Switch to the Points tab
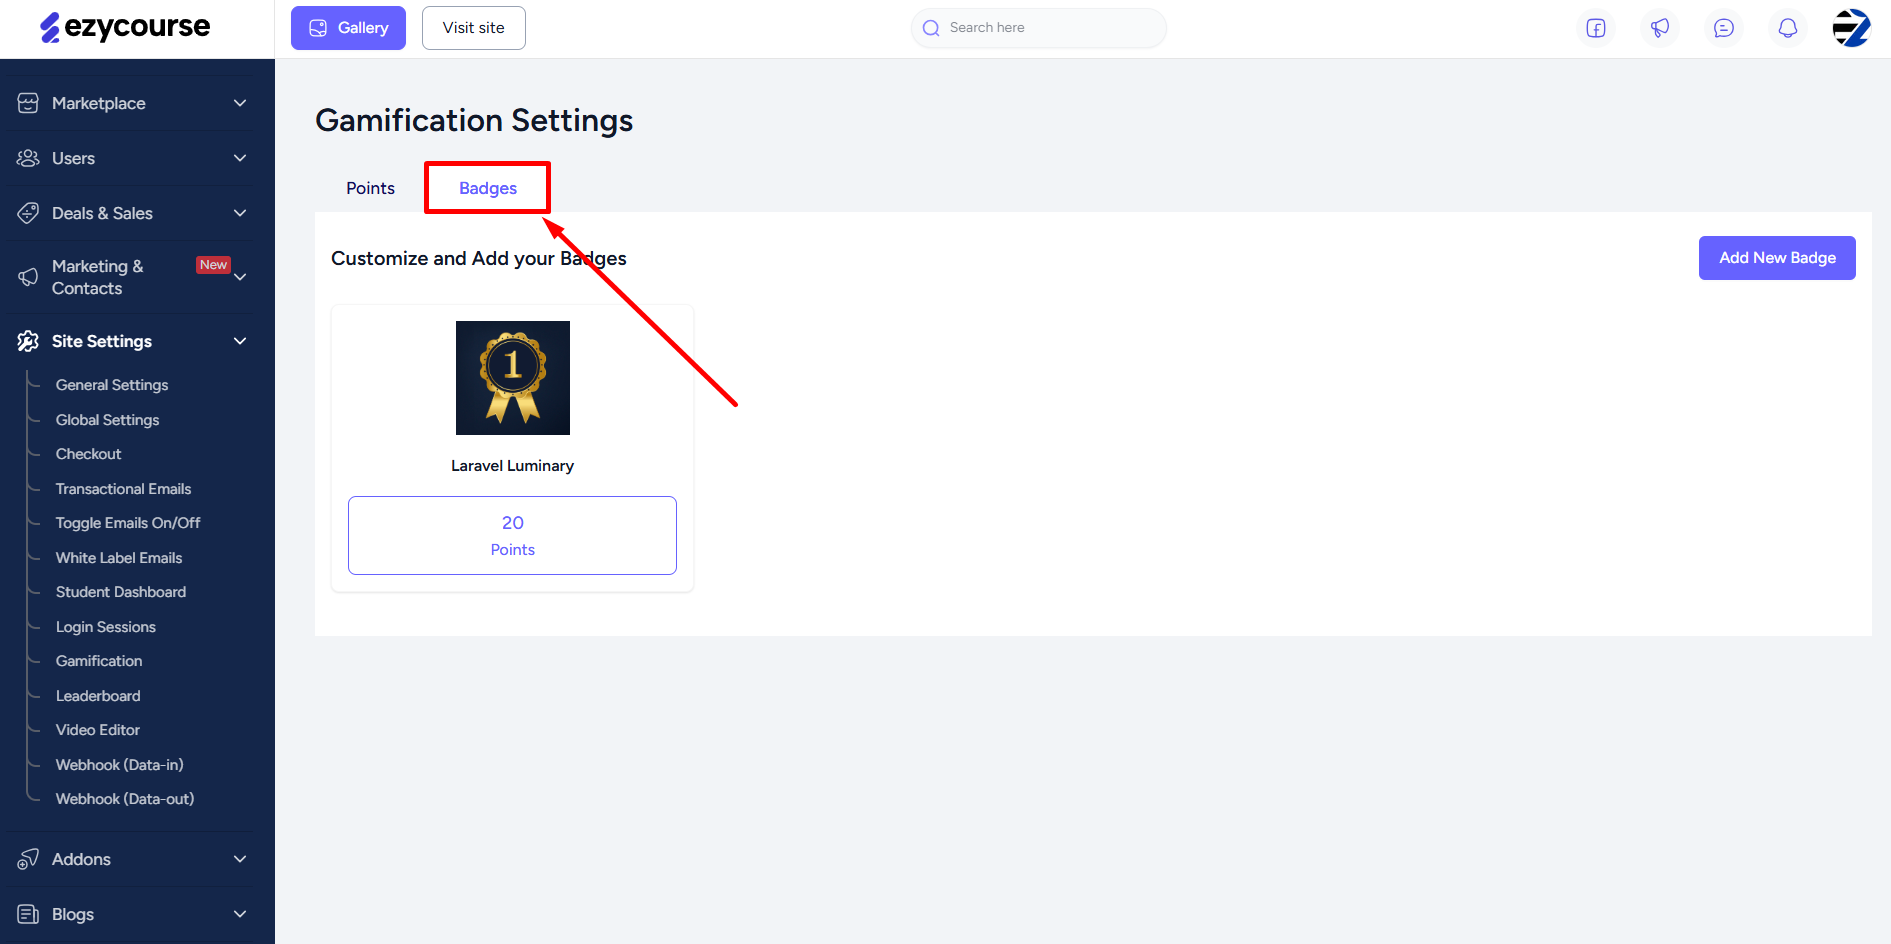 (x=370, y=188)
